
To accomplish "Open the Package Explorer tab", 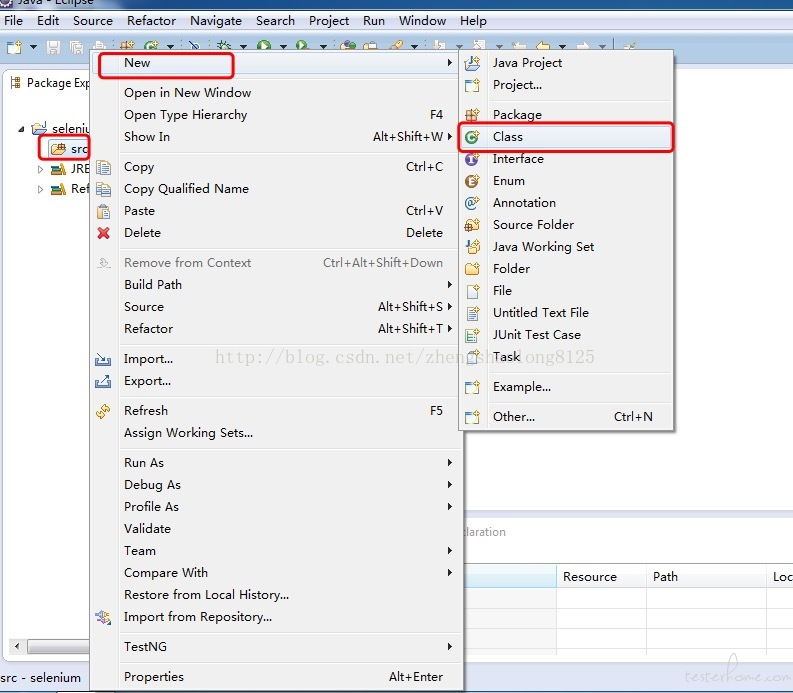I will pos(50,83).
